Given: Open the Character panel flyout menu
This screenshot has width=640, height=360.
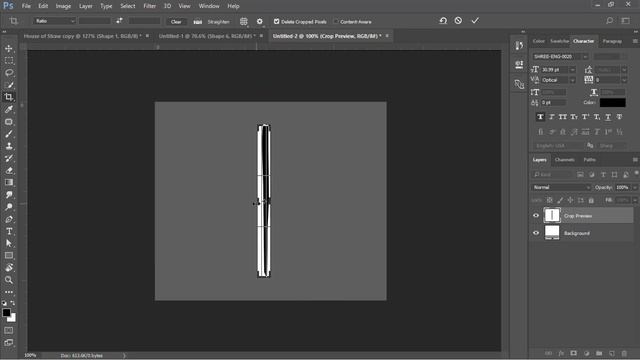Looking at the screenshot, I should [635, 41].
